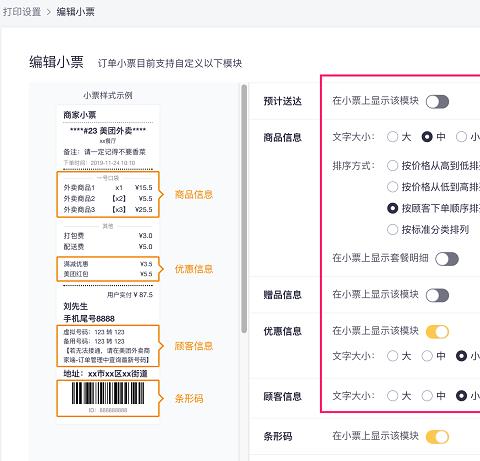Click the 顾客信息 highlighted box in preview
Viewport: 480px width, 461px height.
coord(108,346)
